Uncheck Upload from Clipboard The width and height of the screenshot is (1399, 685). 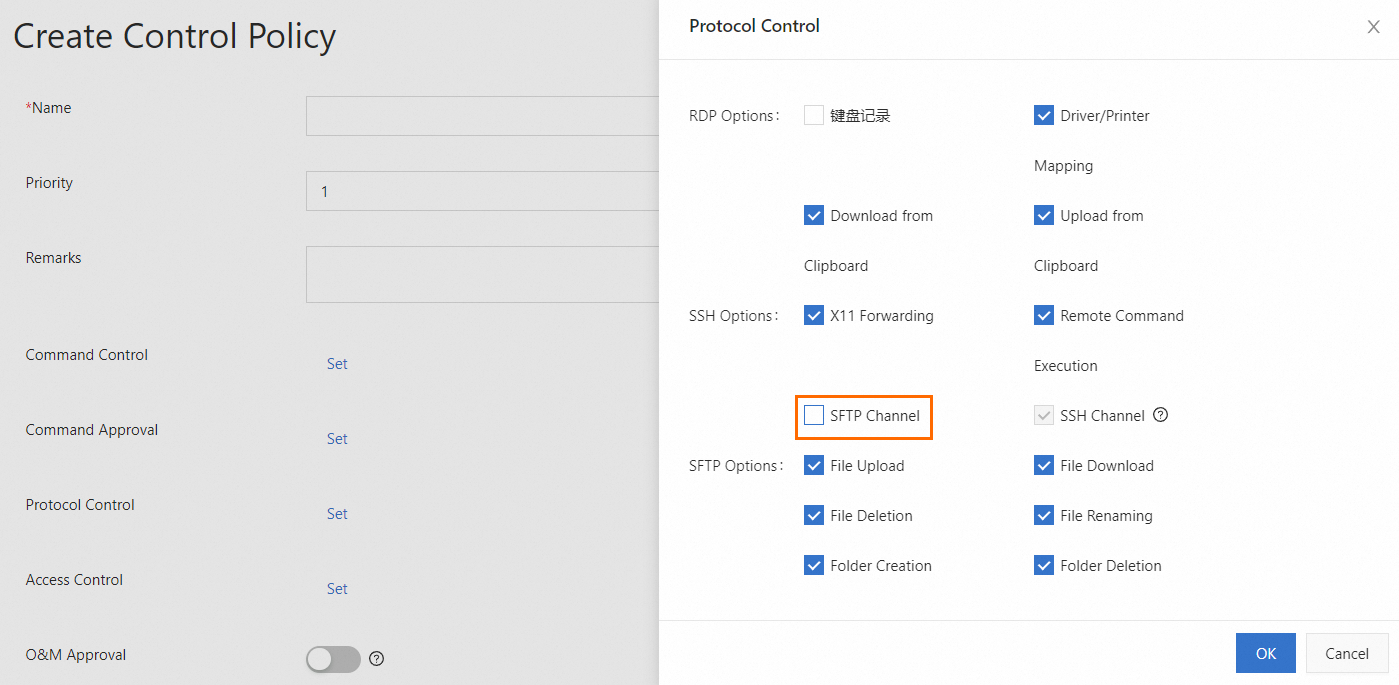tap(1044, 215)
